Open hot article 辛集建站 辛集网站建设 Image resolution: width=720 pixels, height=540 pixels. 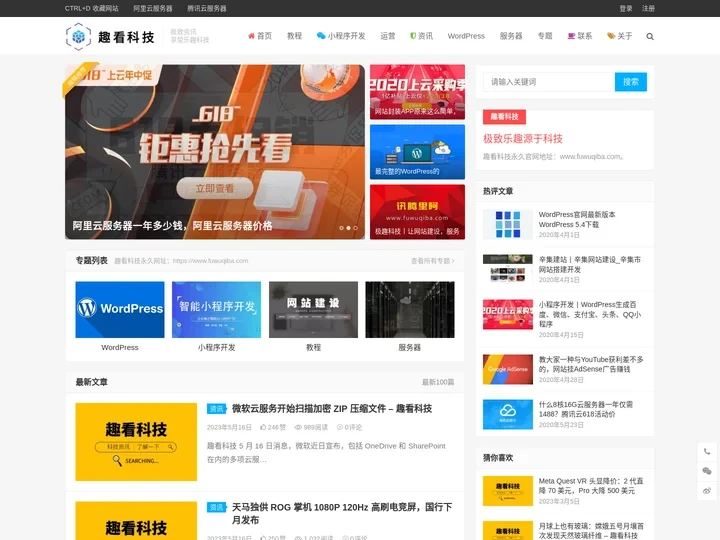(x=590, y=264)
